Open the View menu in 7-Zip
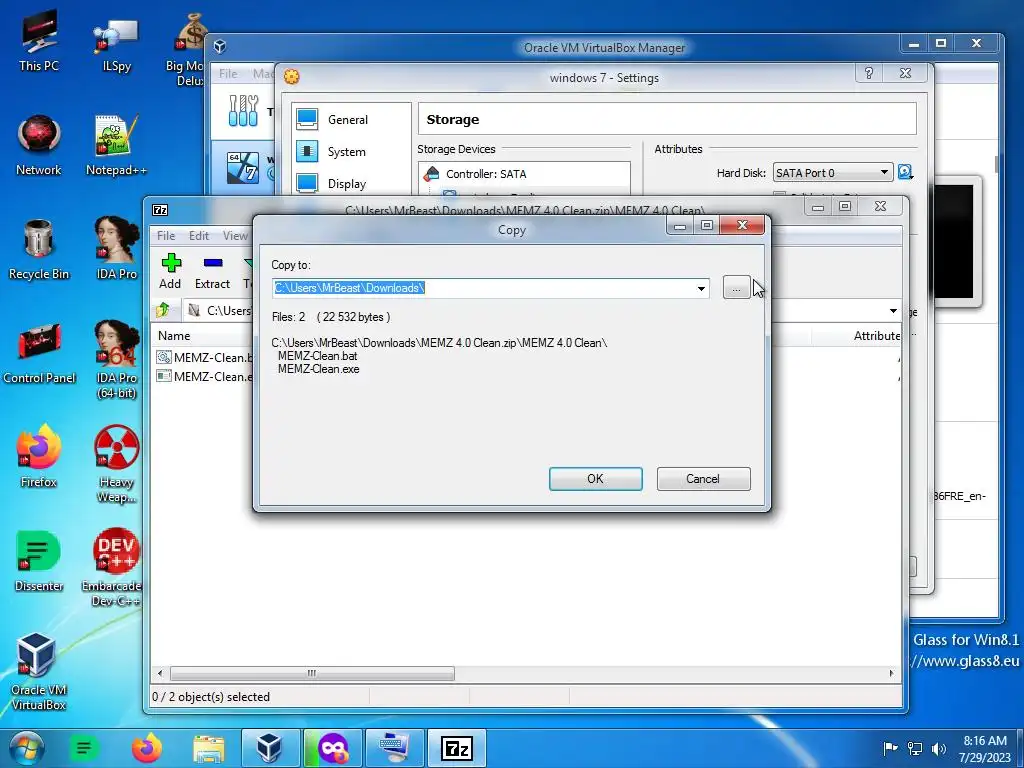 tap(235, 236)
